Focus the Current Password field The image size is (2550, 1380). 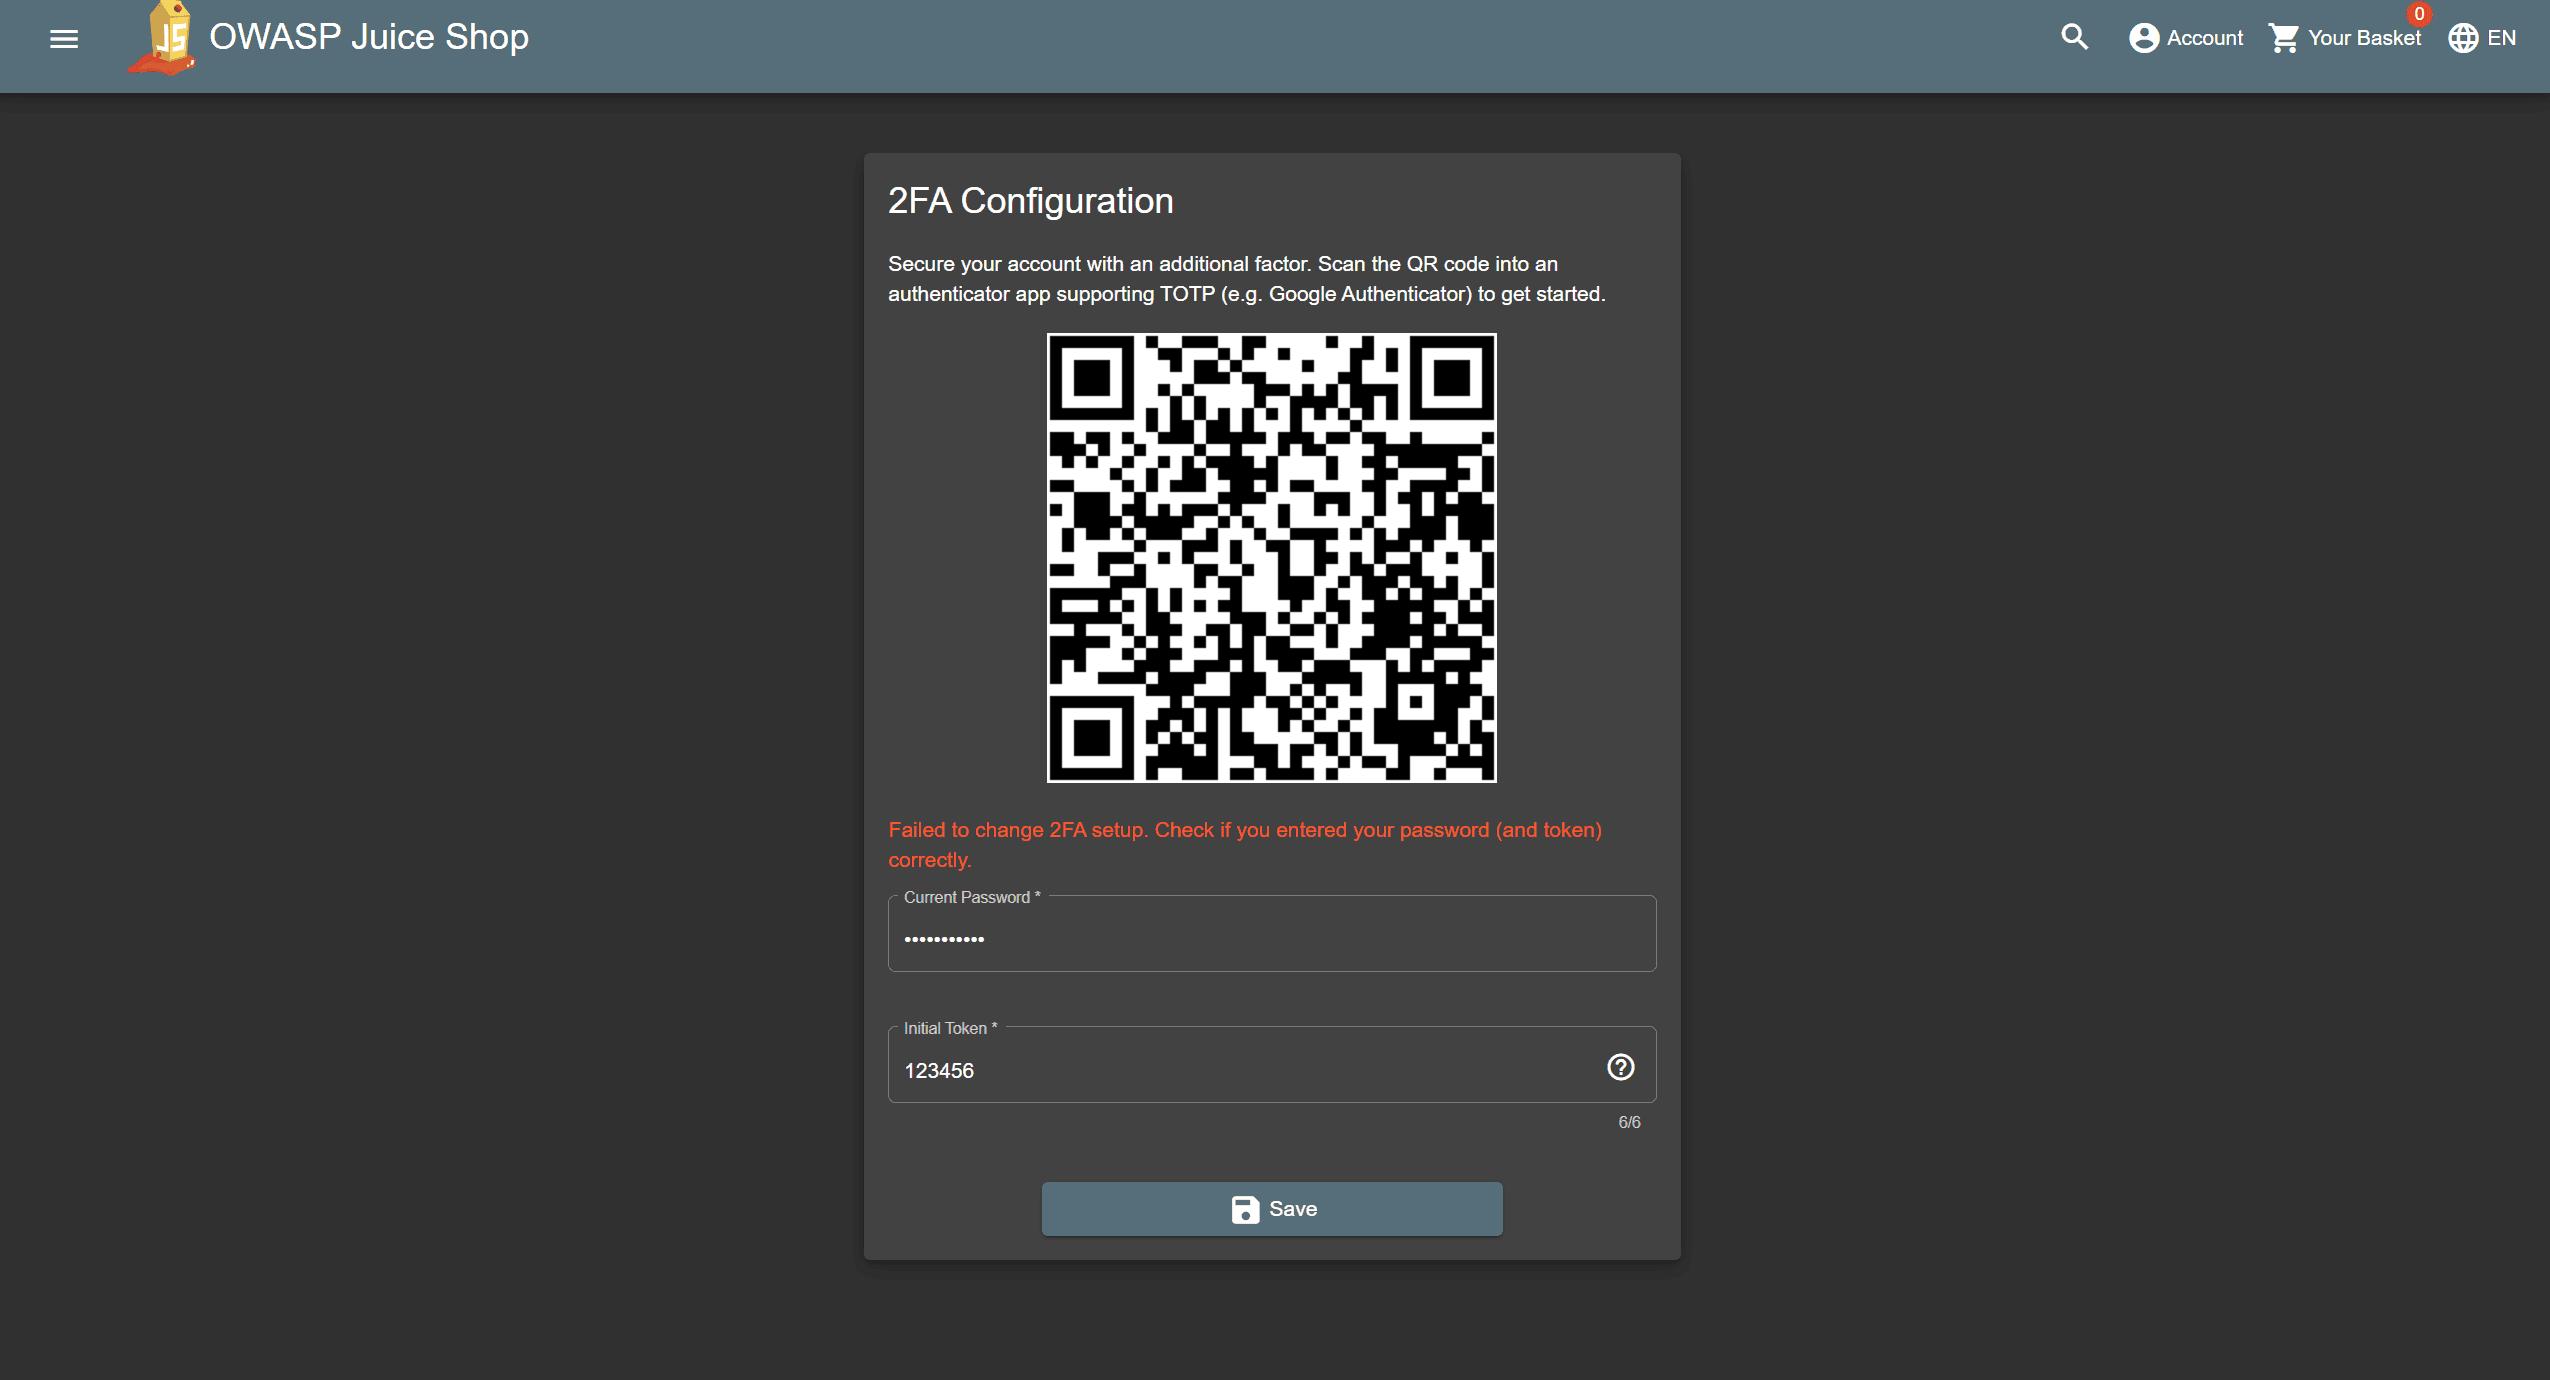click(1272, 935)
